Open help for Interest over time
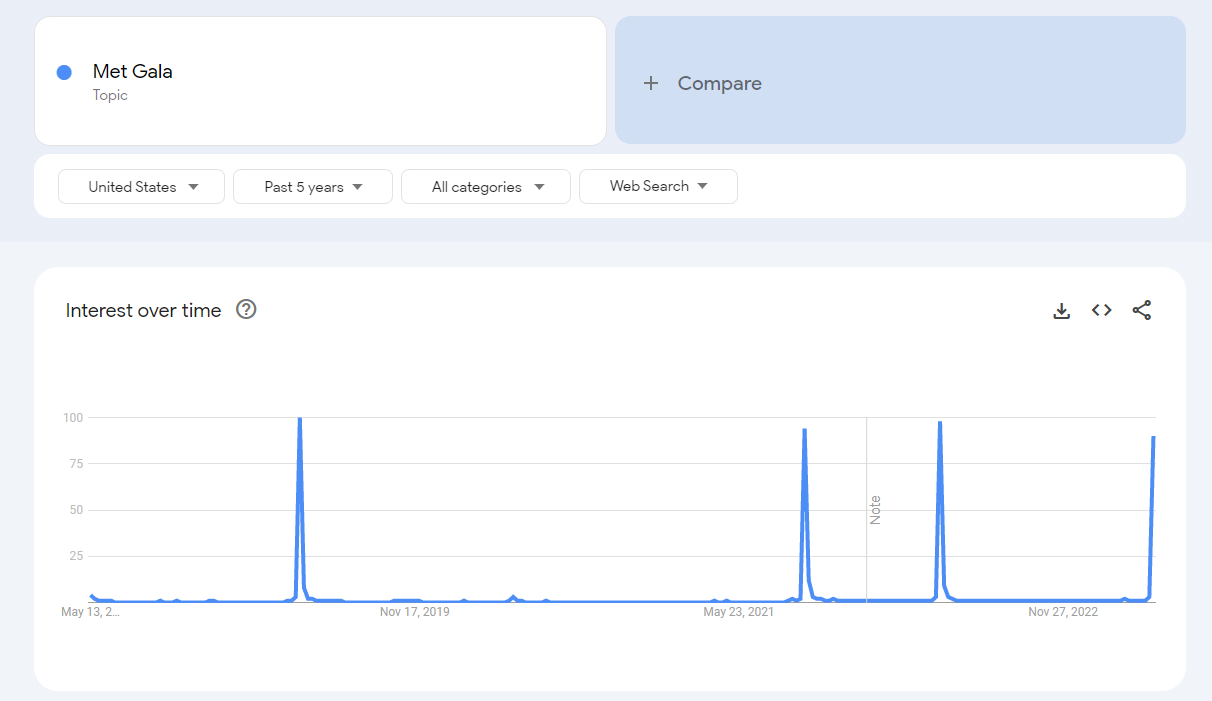The height and width of the screenshot is (701, 1212). tap(246, 310)
